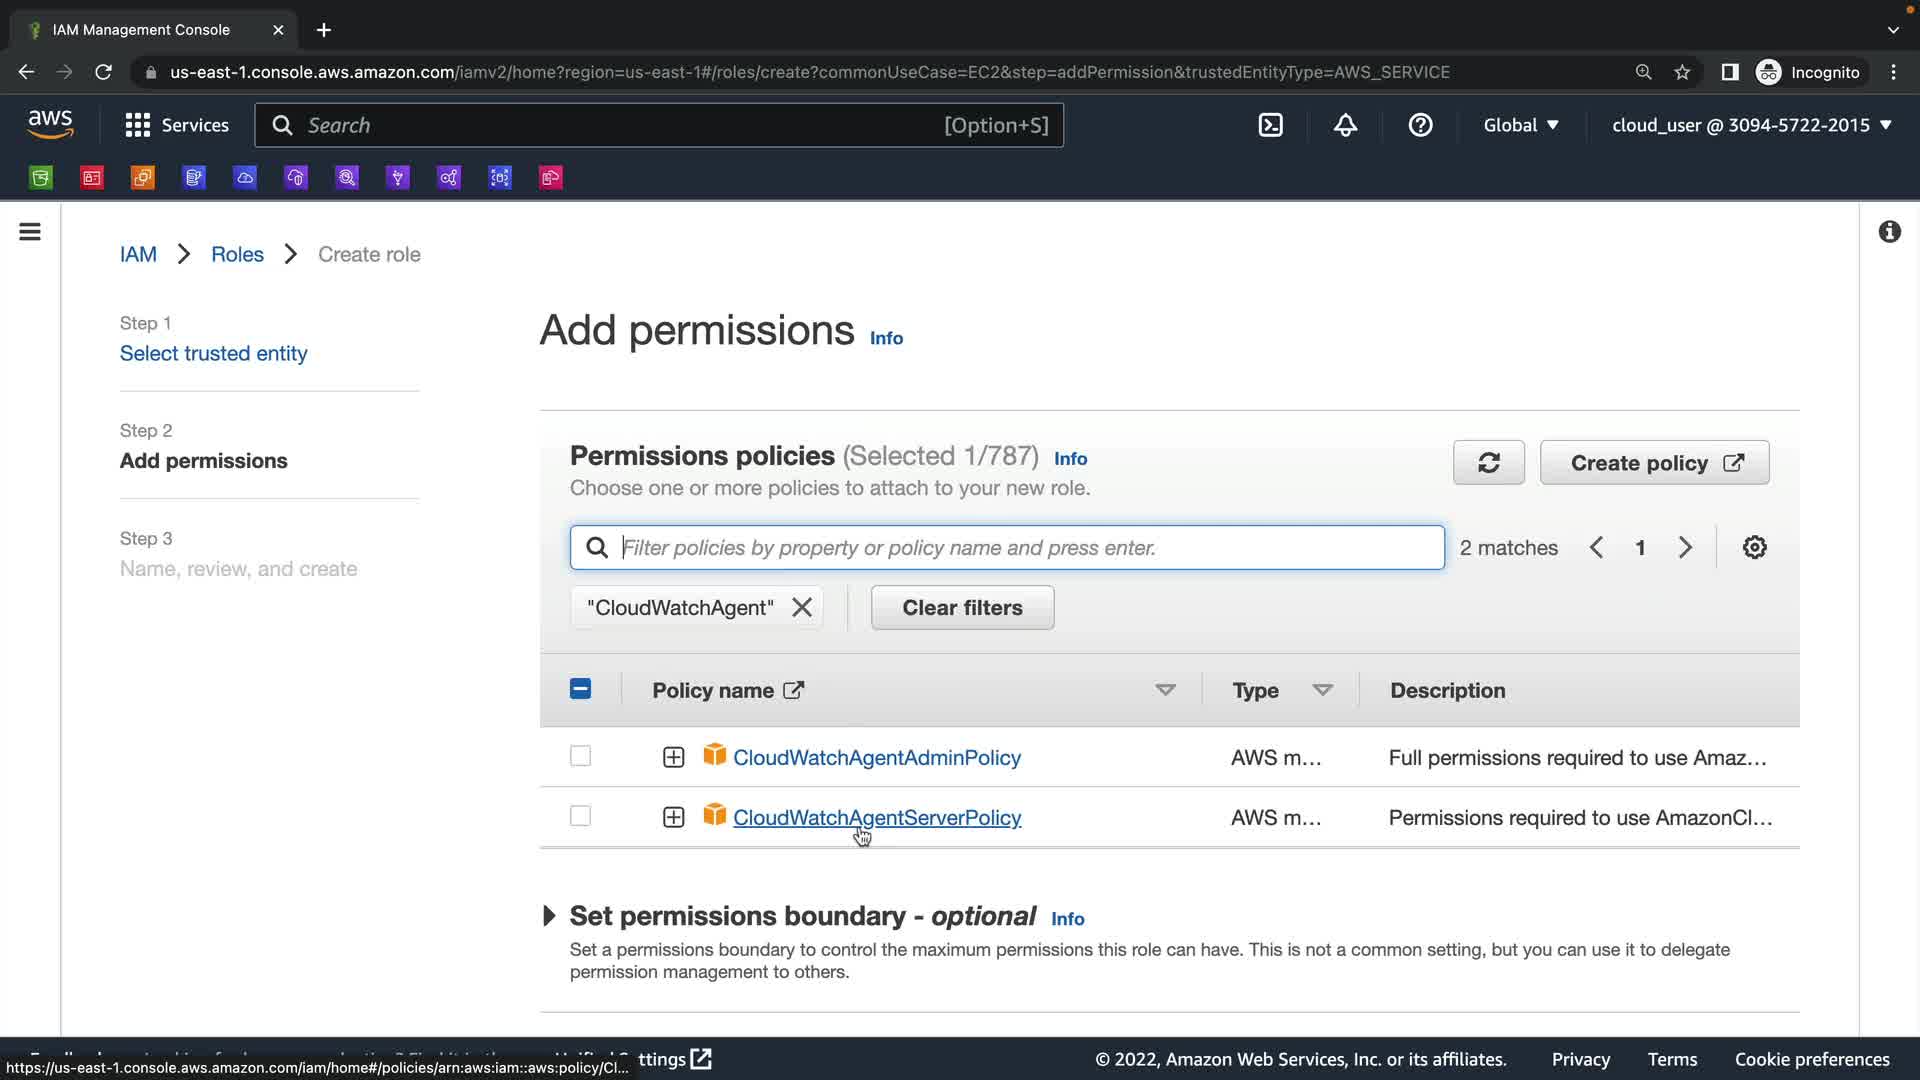
Task: Open AWS CloudShell icon
Action: pyautogui.click(x=1270, y=125)
